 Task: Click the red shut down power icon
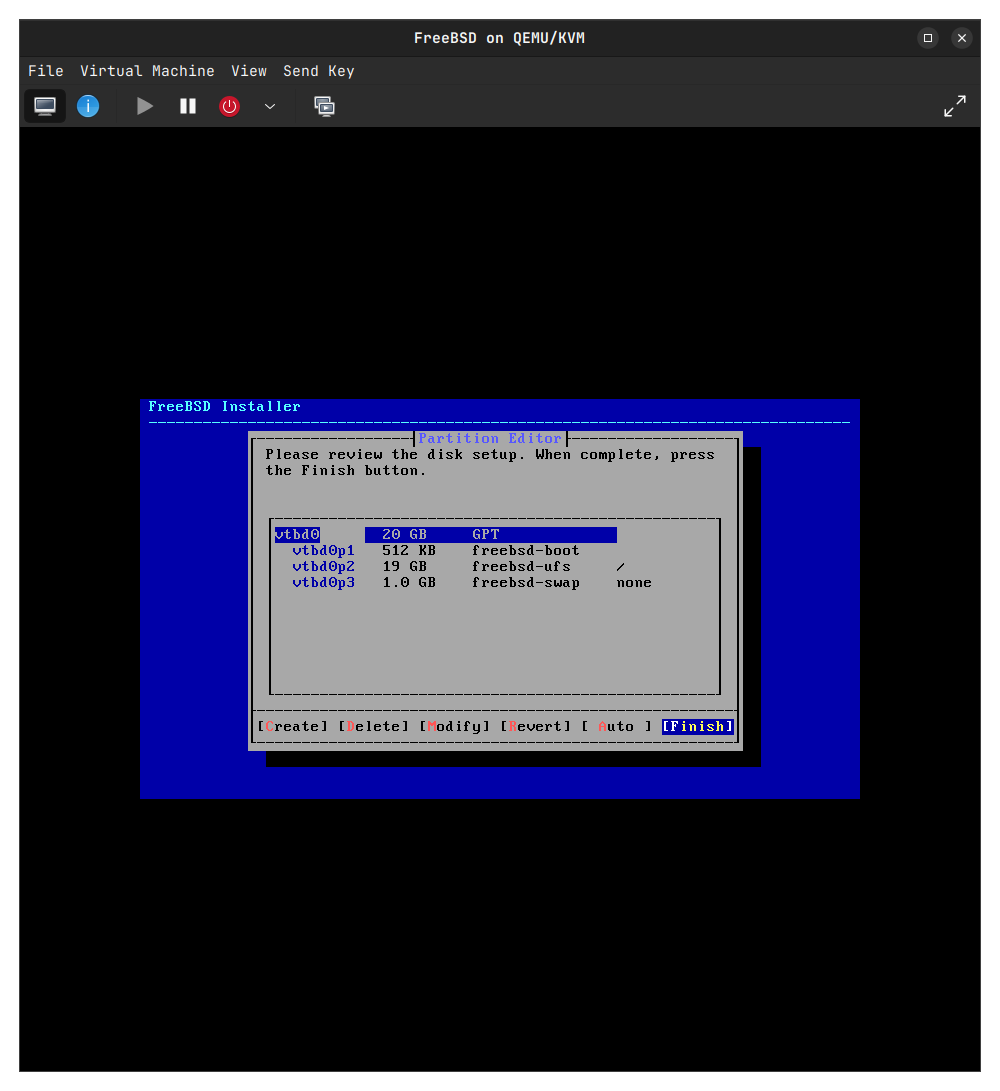pyautogui.click(x=230, y=106)
